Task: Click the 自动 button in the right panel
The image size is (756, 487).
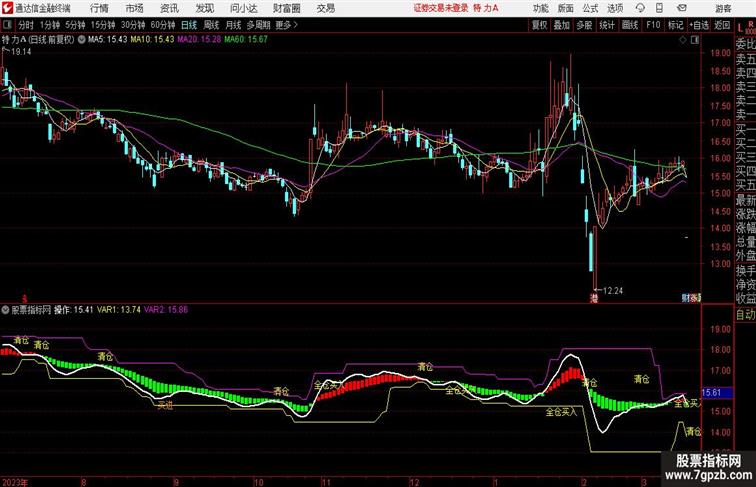Action: click(745, 315)
